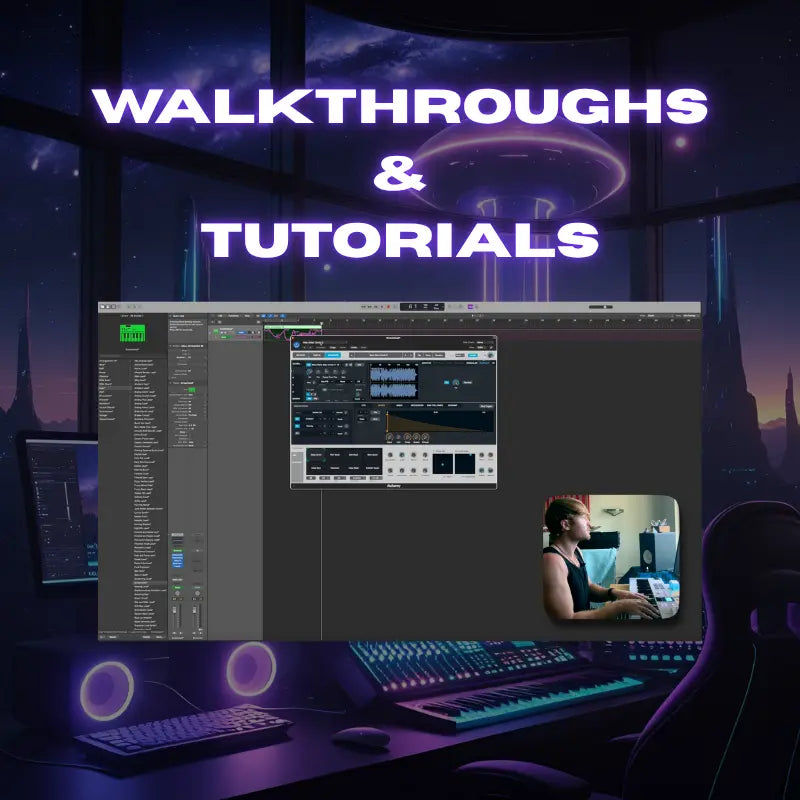Toggle Source A on in Alchemy
The image size is (800, 800).
(x=309, y=365)
